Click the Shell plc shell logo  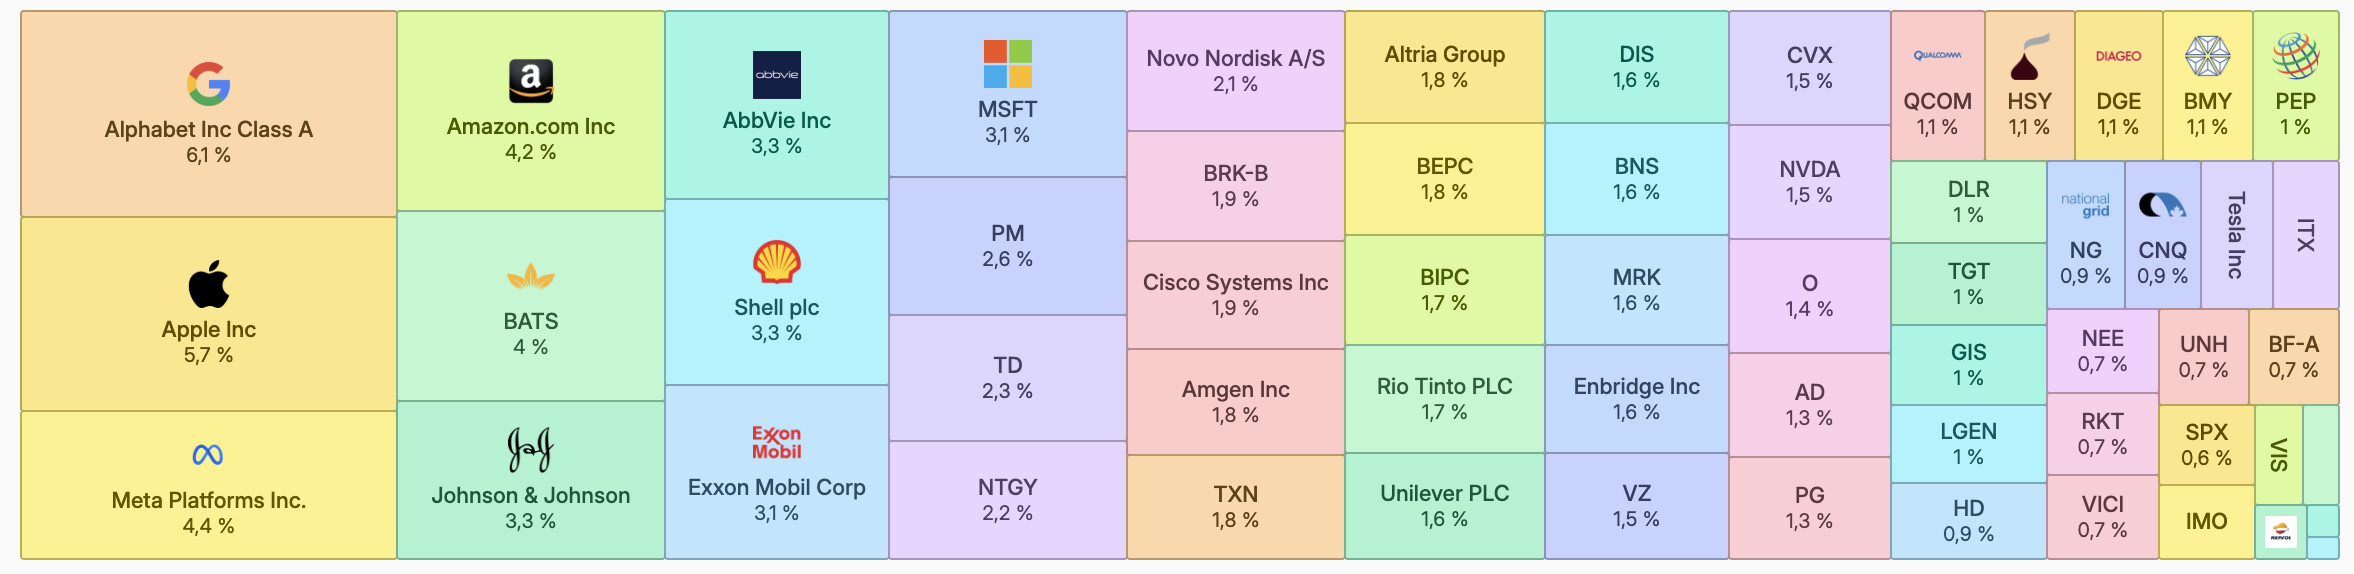click(777, 263)
